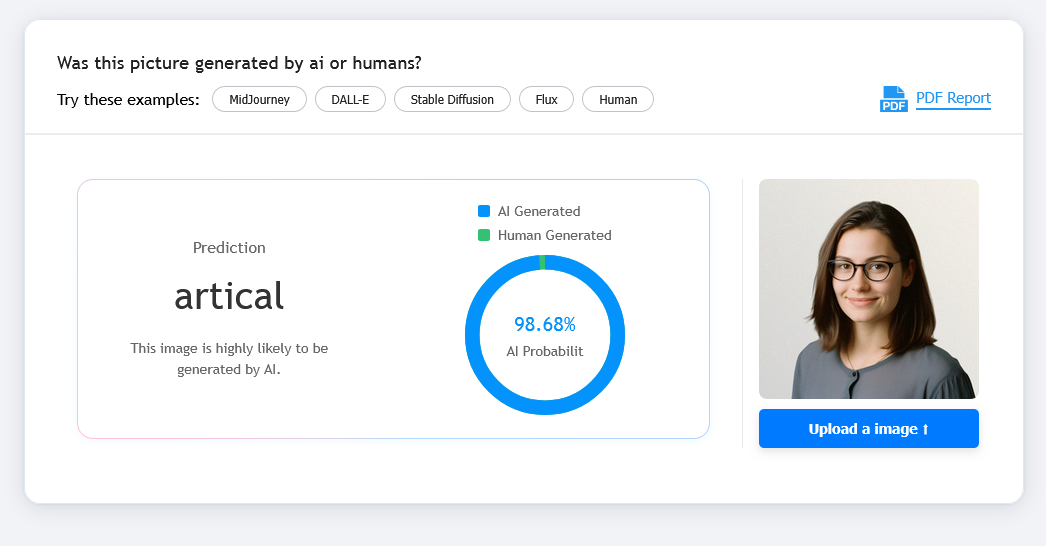Toggle the AI Generated legend label

[539, 211]
